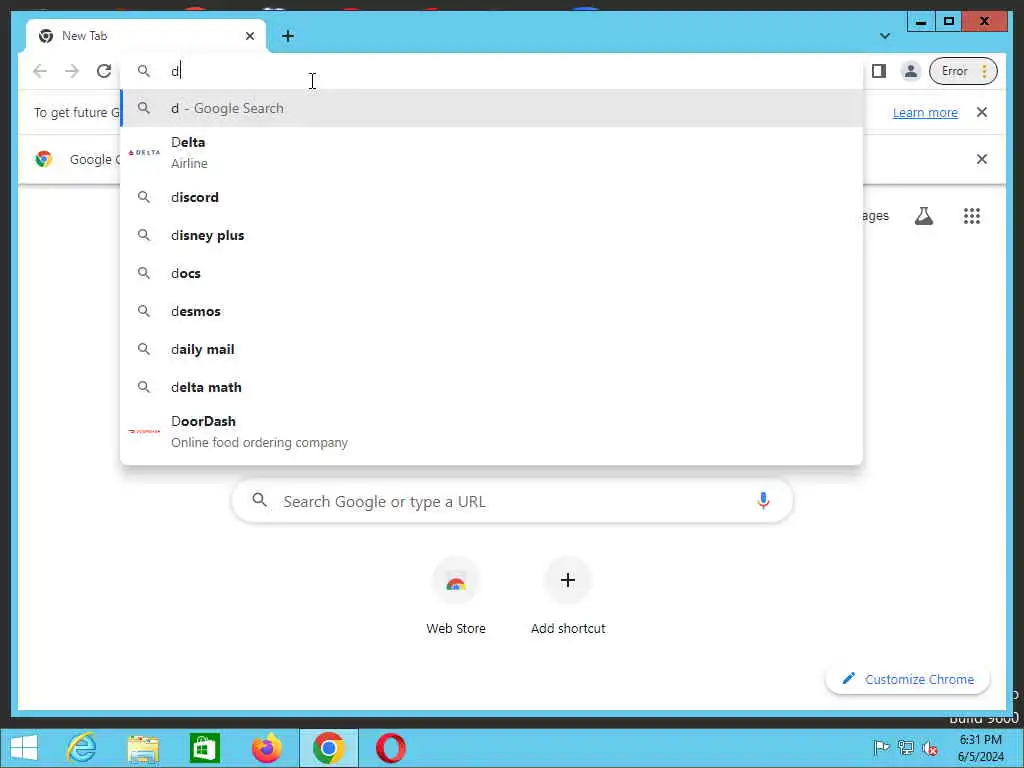Open File Explorer from taskbar

click(x=143, y=748)
